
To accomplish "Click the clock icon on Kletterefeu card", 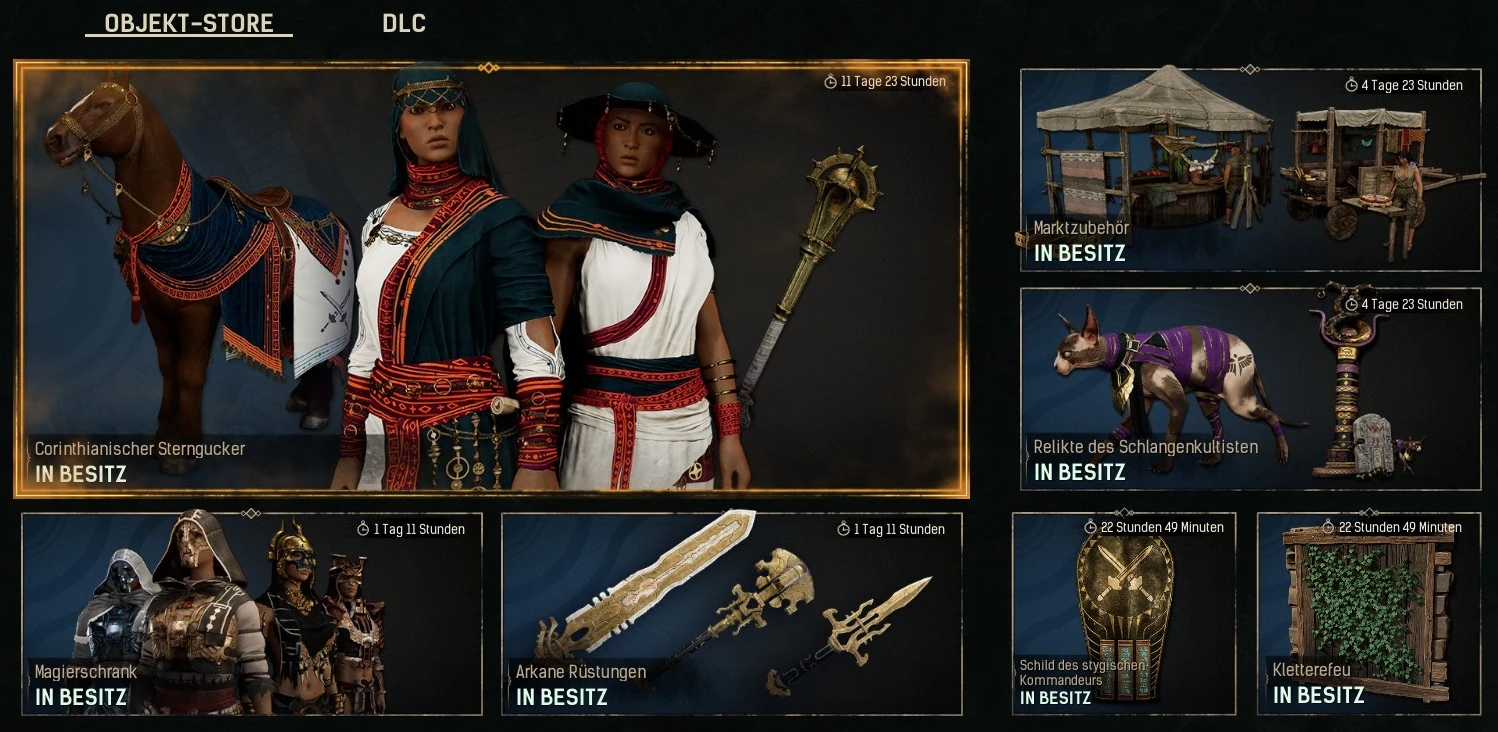I will 1328,527.
